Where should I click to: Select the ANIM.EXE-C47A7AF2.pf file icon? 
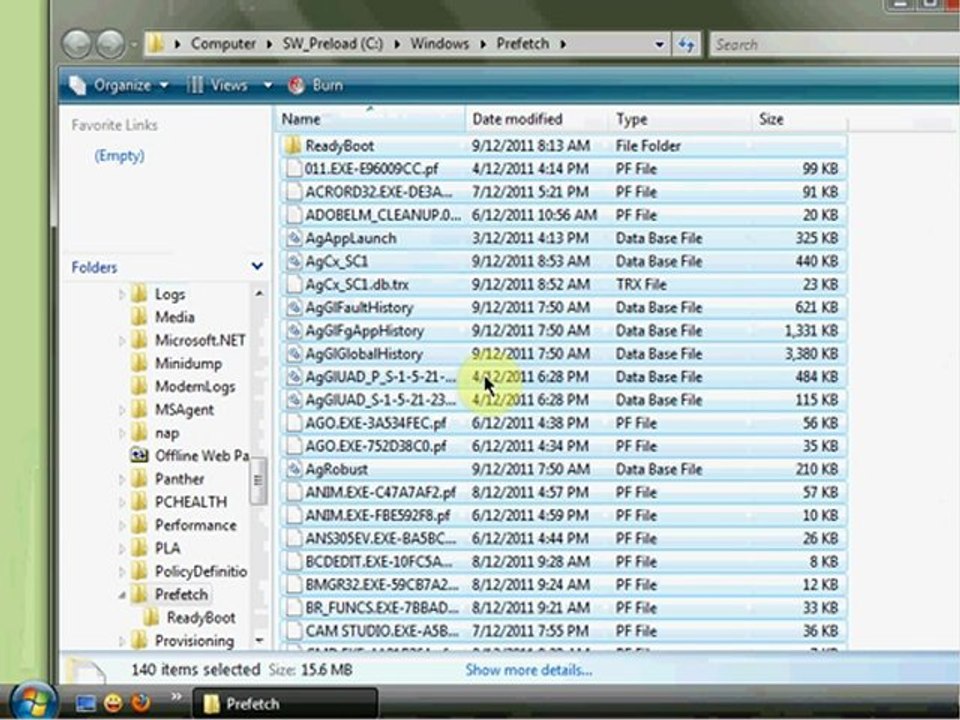coord(294,492)
